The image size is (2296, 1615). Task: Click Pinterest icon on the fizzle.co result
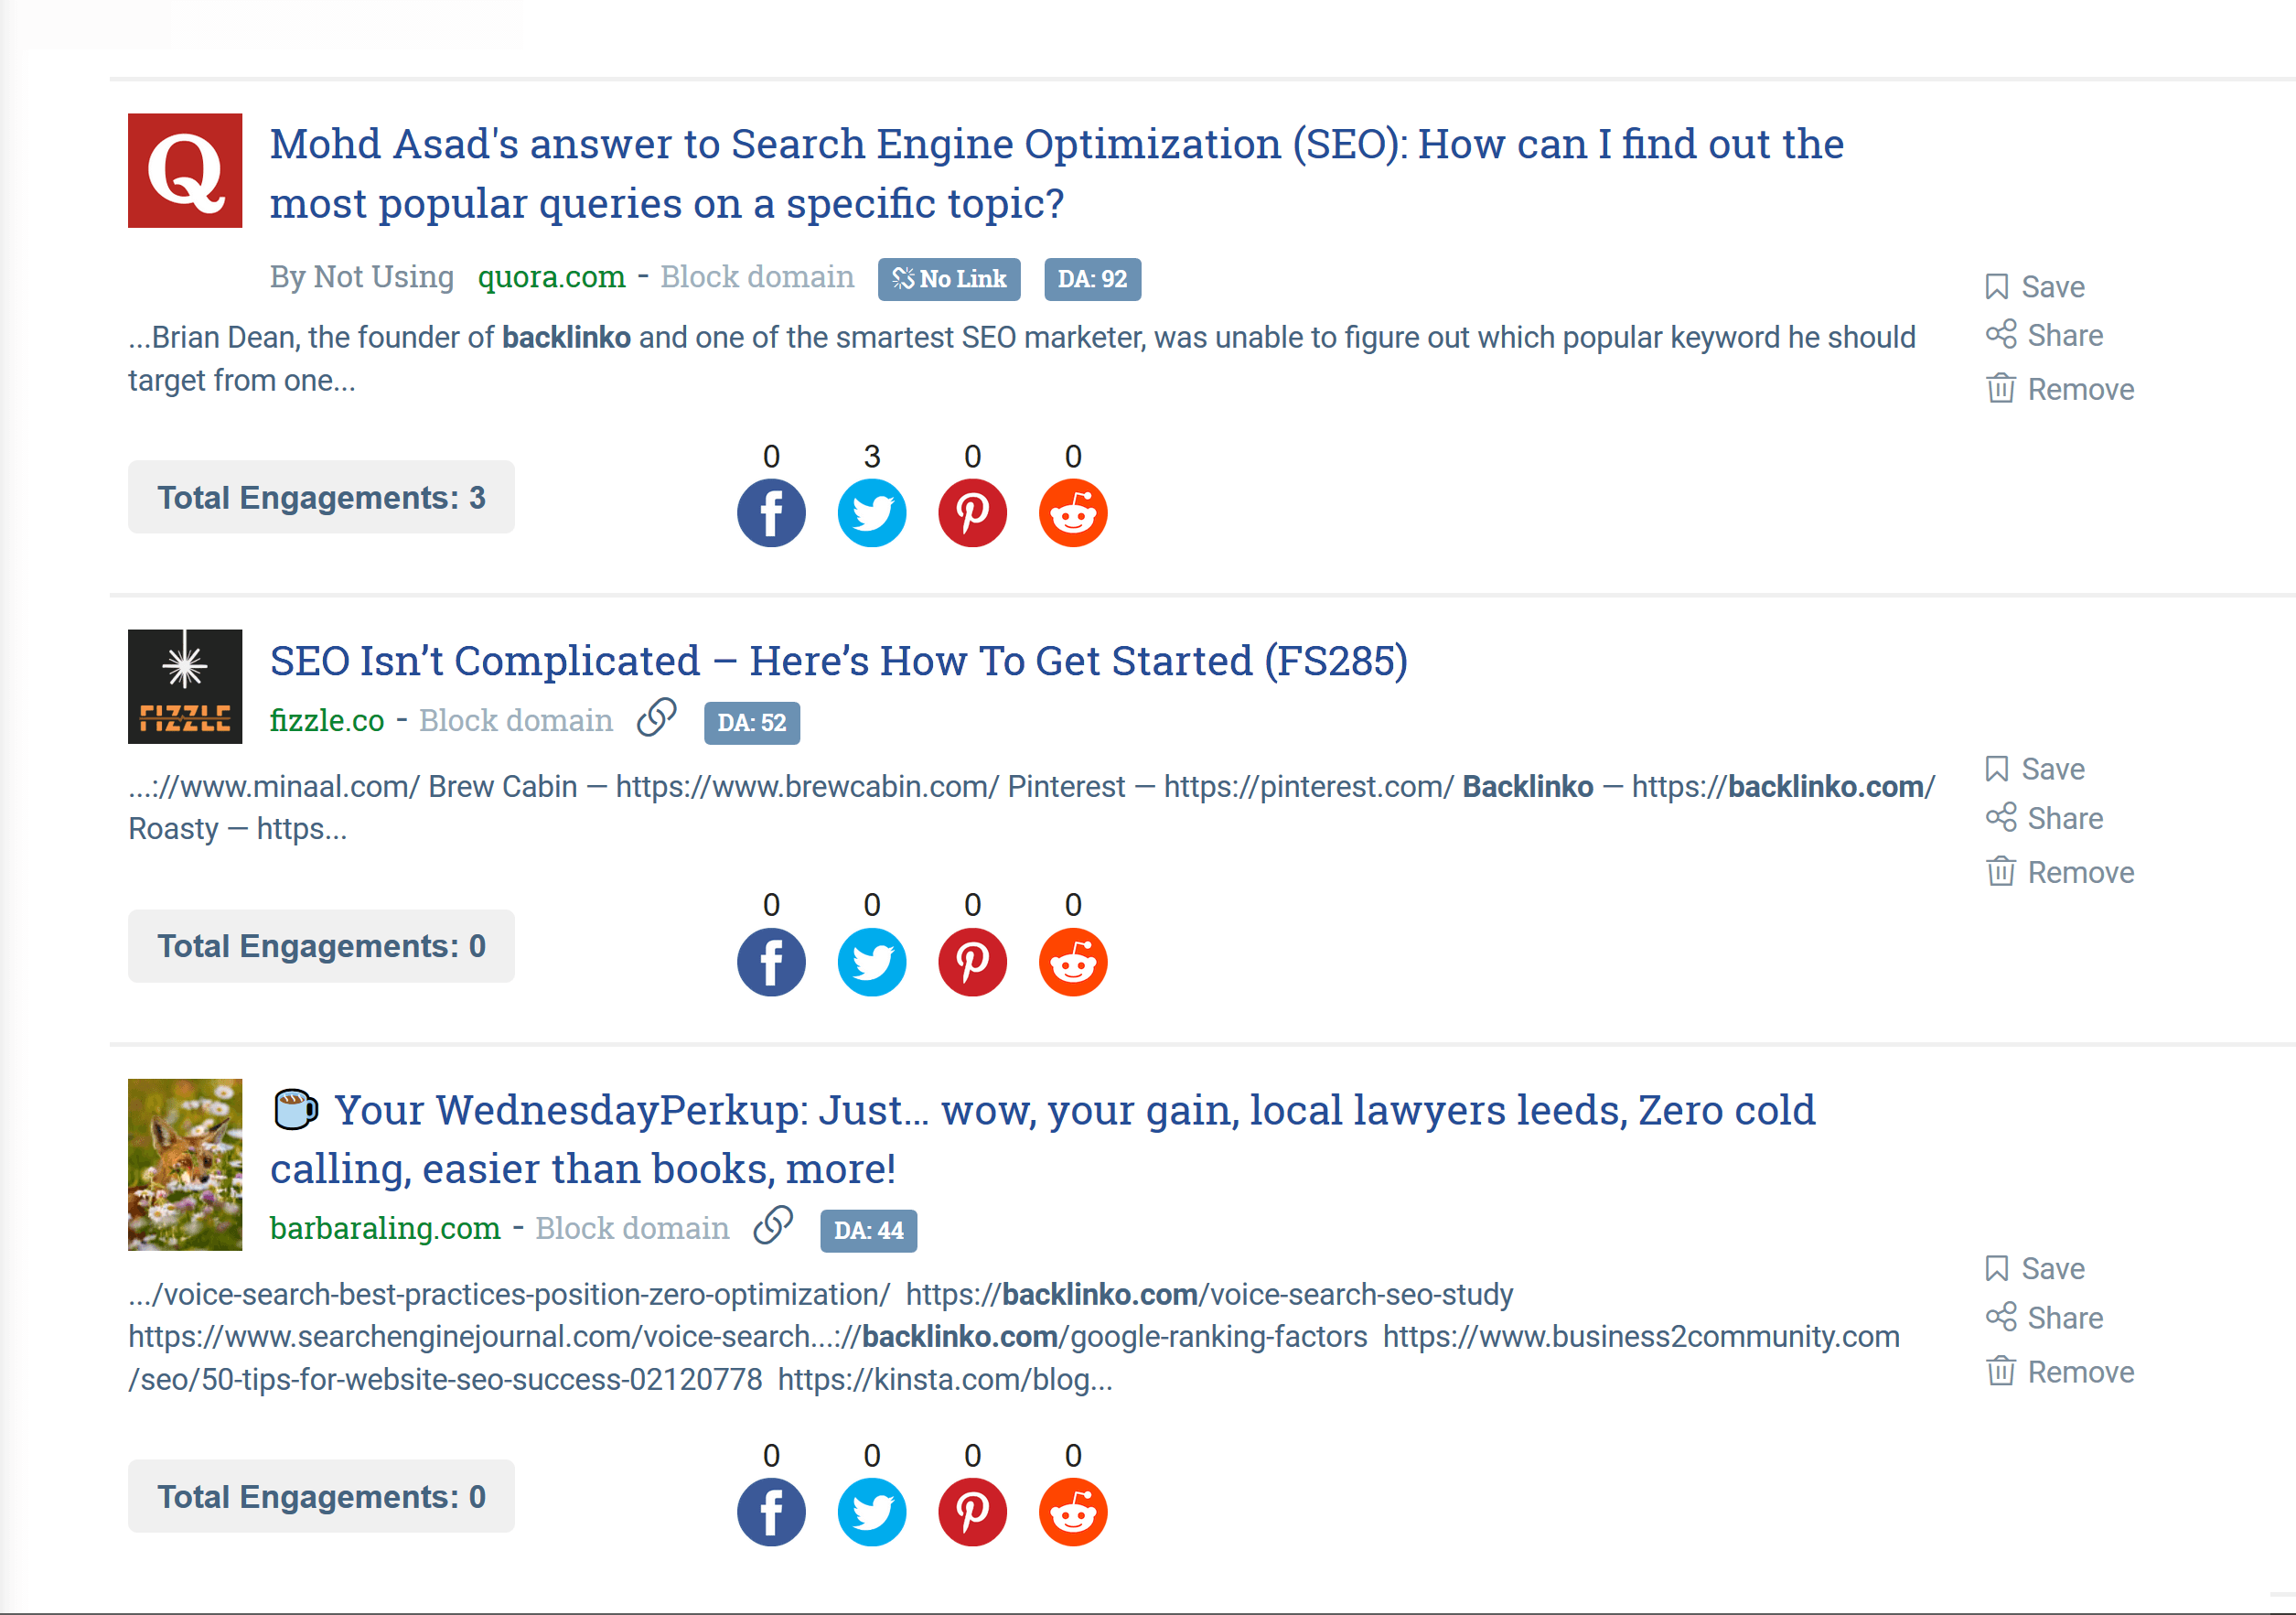click(x=972, y=962)
